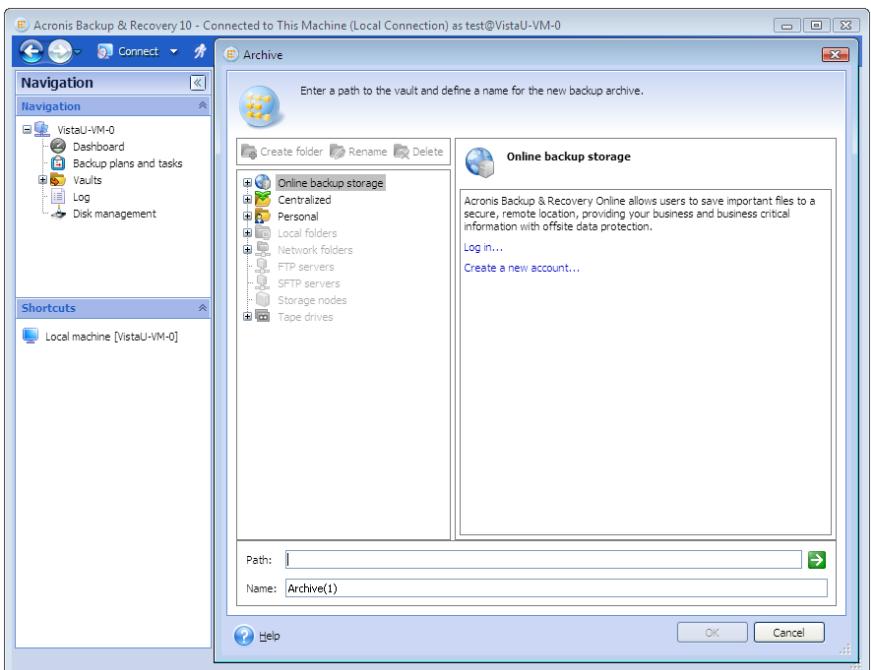This screenshot has width=871, height=670.
Task: Expand the Local folders node
Action: 248,233
